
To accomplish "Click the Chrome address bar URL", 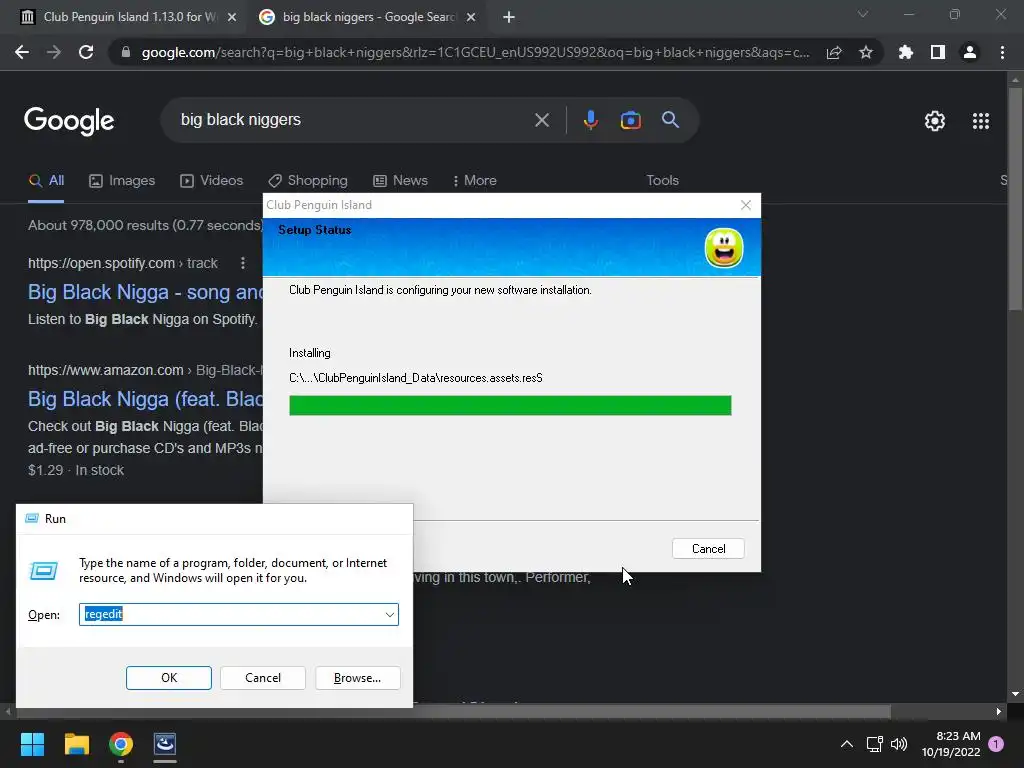I will 475,52.
